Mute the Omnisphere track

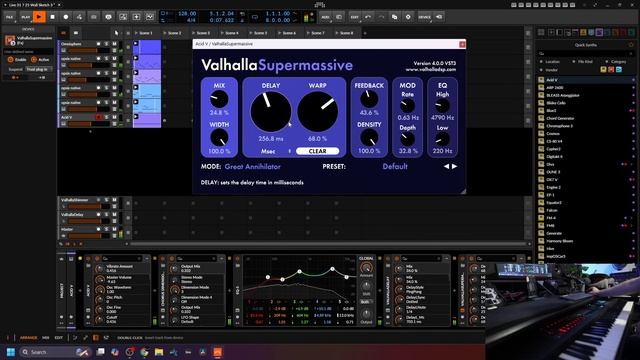point(114,44)
